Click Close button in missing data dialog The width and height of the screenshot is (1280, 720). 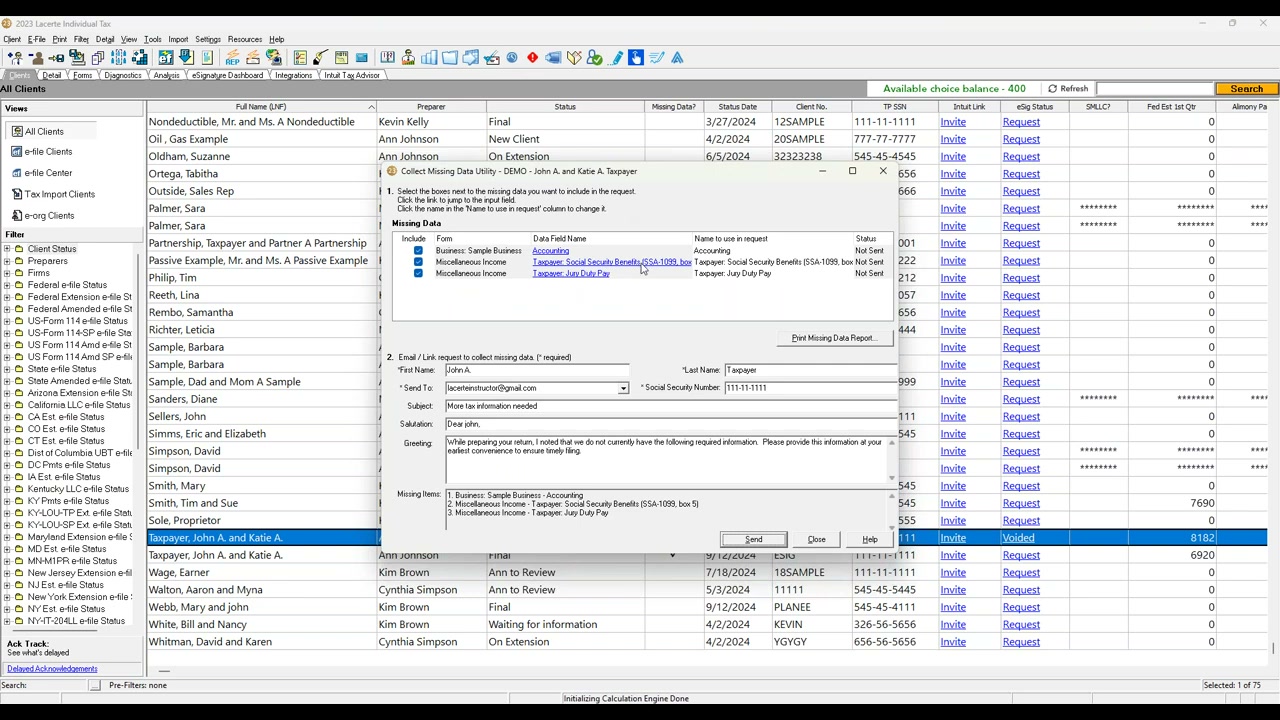817,540
